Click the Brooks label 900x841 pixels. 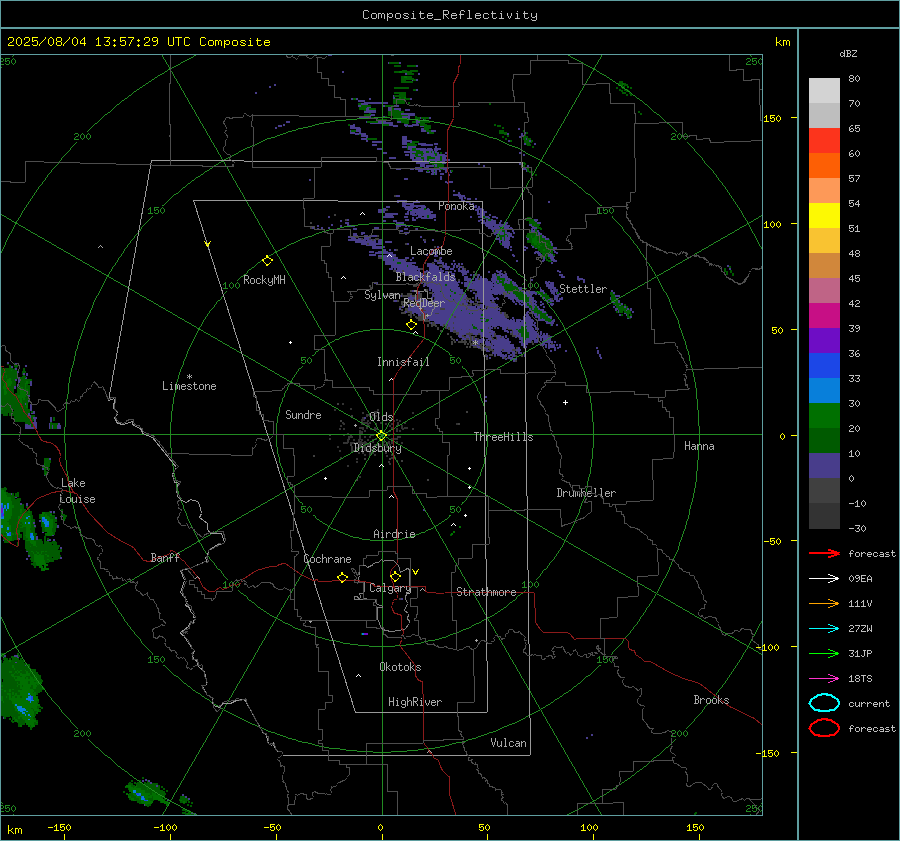pyautogui.click(x=711, y=700)
